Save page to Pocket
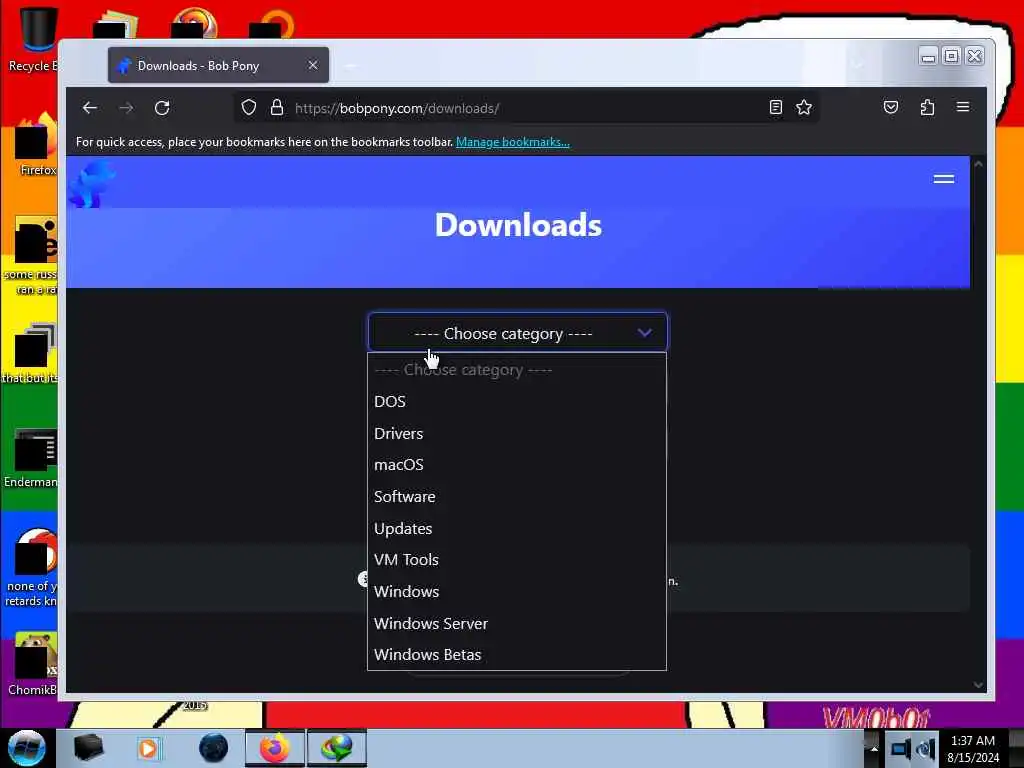The image size is (1024, 768). tap(891, 107)
